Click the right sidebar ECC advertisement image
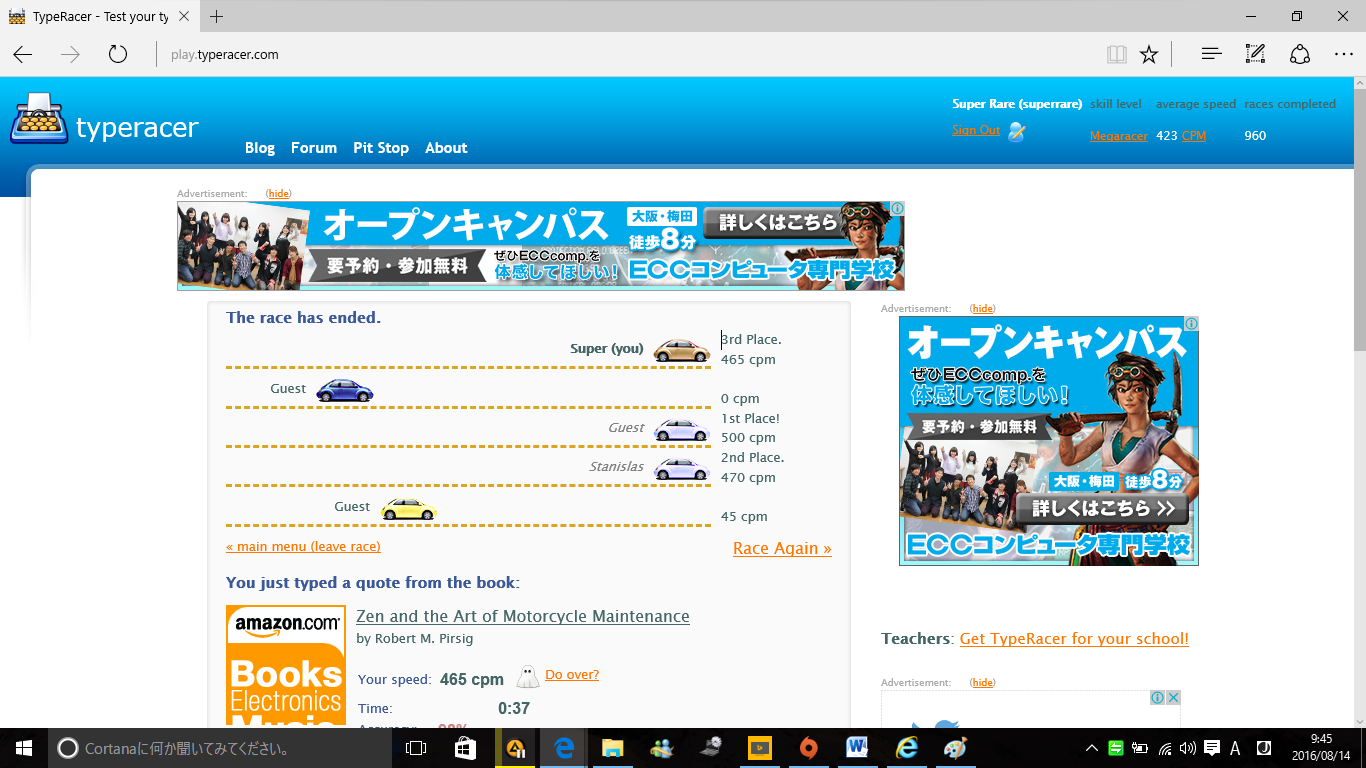1366x768 pixels. [x=1049, y=441]
